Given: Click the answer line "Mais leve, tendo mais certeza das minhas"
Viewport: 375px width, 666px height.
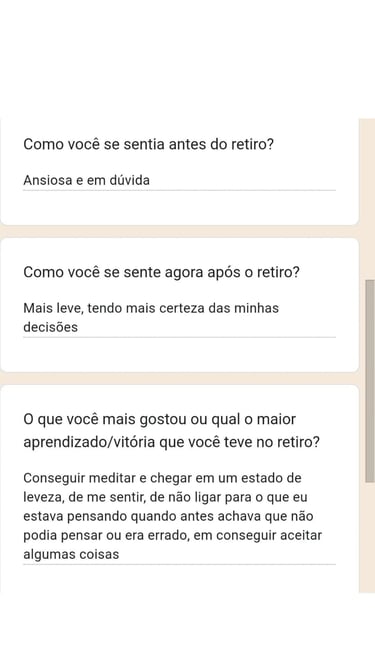Looking at the screenshot, I should (x=151, y=308).
